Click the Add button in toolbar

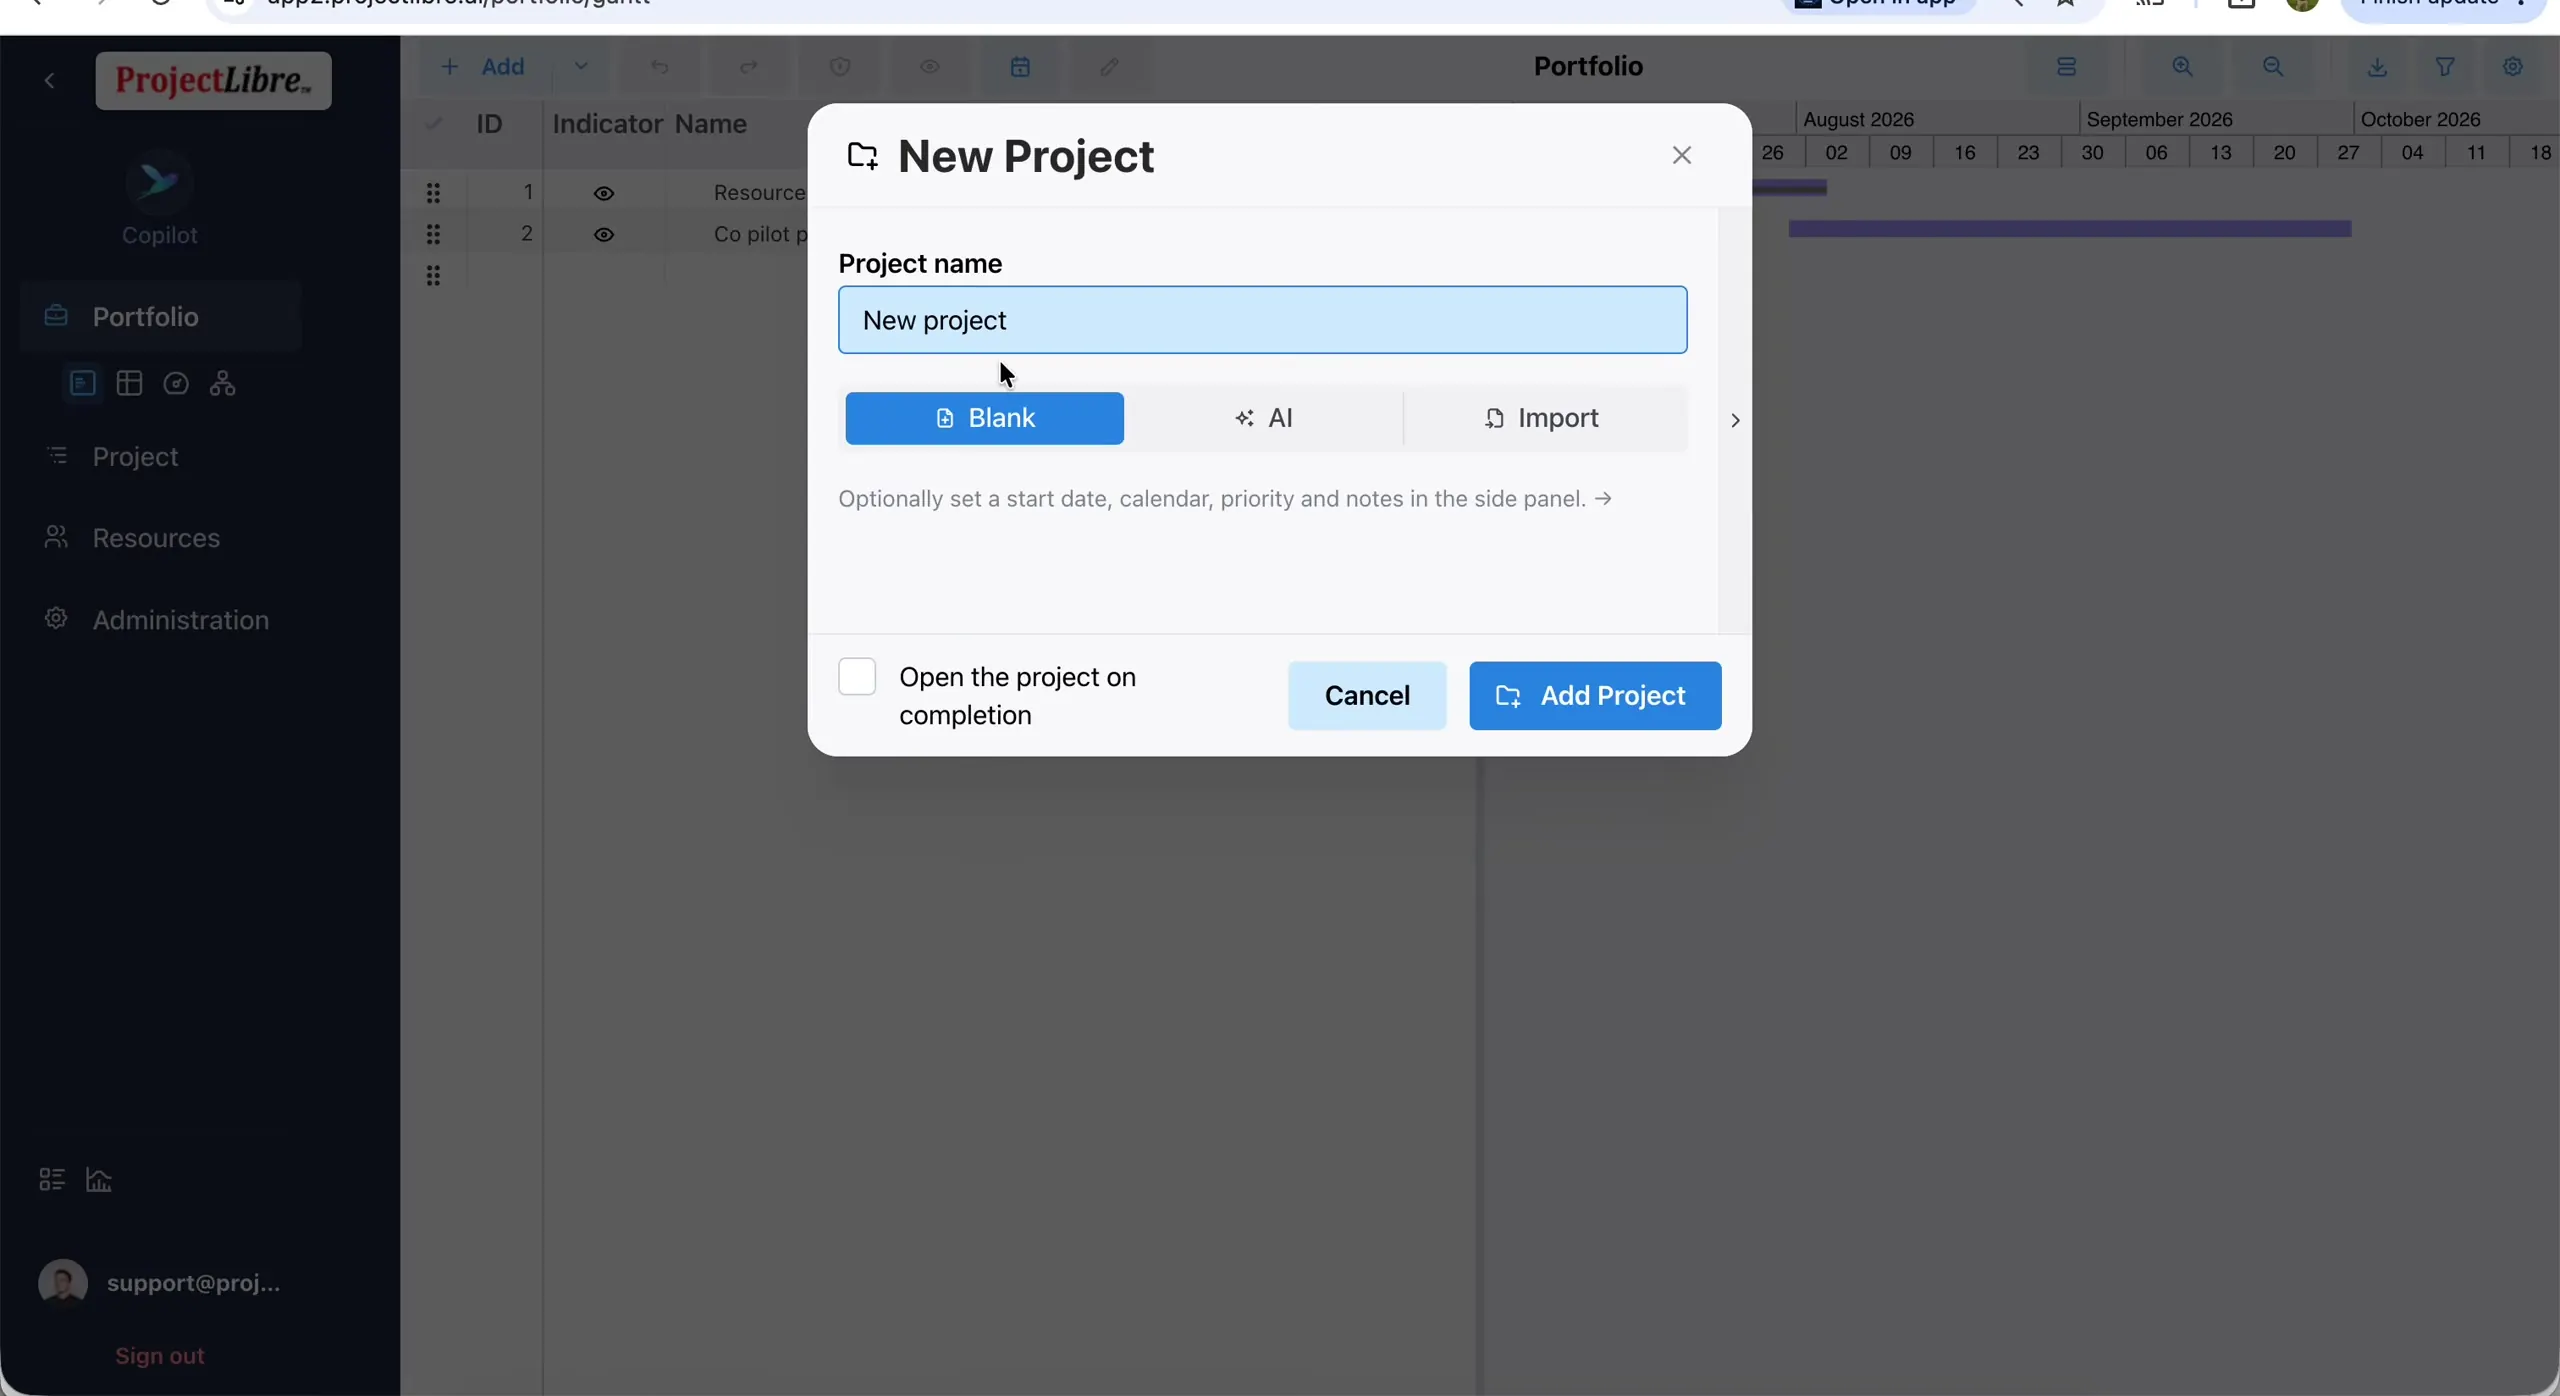coord(483,67)
